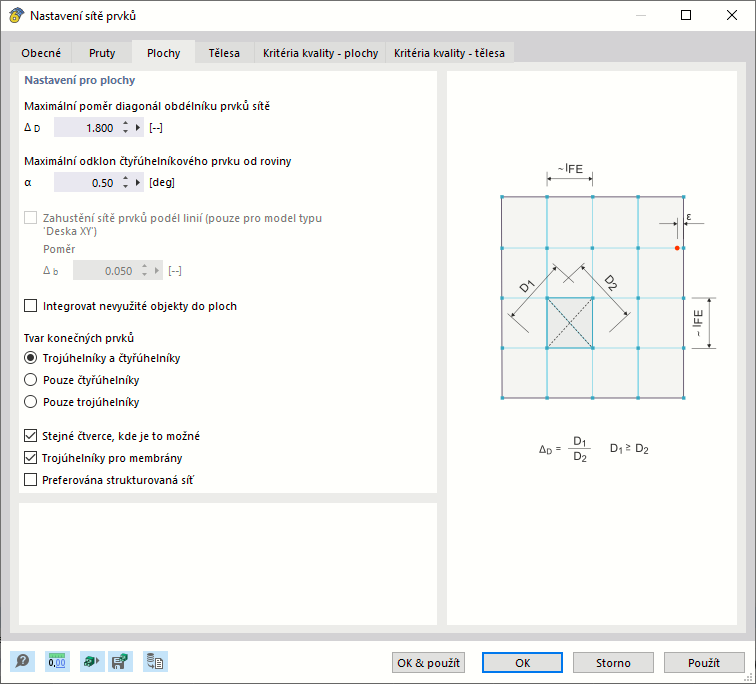The width and height of the screenshot is (756, 684).
Task: Open Kritéria kvality - plochy tab
Action: click(320, 53)
